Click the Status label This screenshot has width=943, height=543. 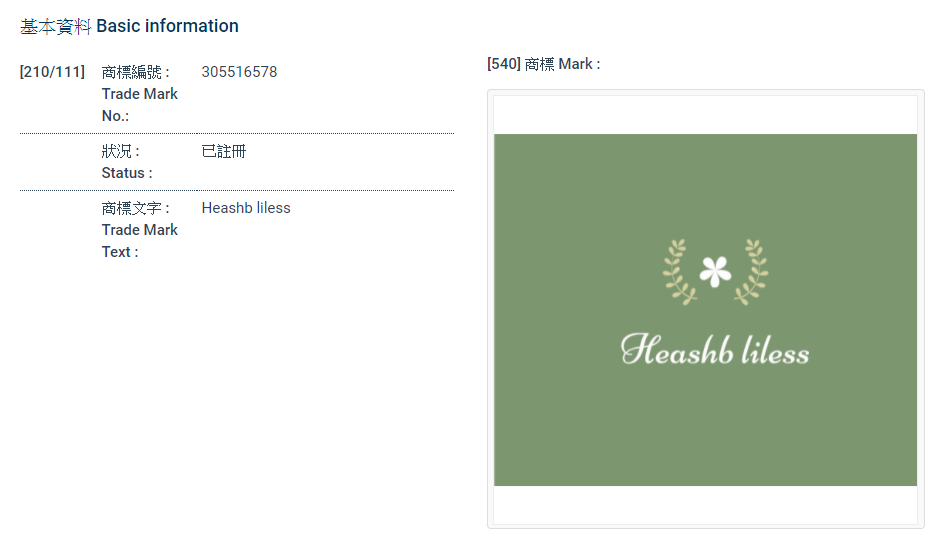point(127,173)
